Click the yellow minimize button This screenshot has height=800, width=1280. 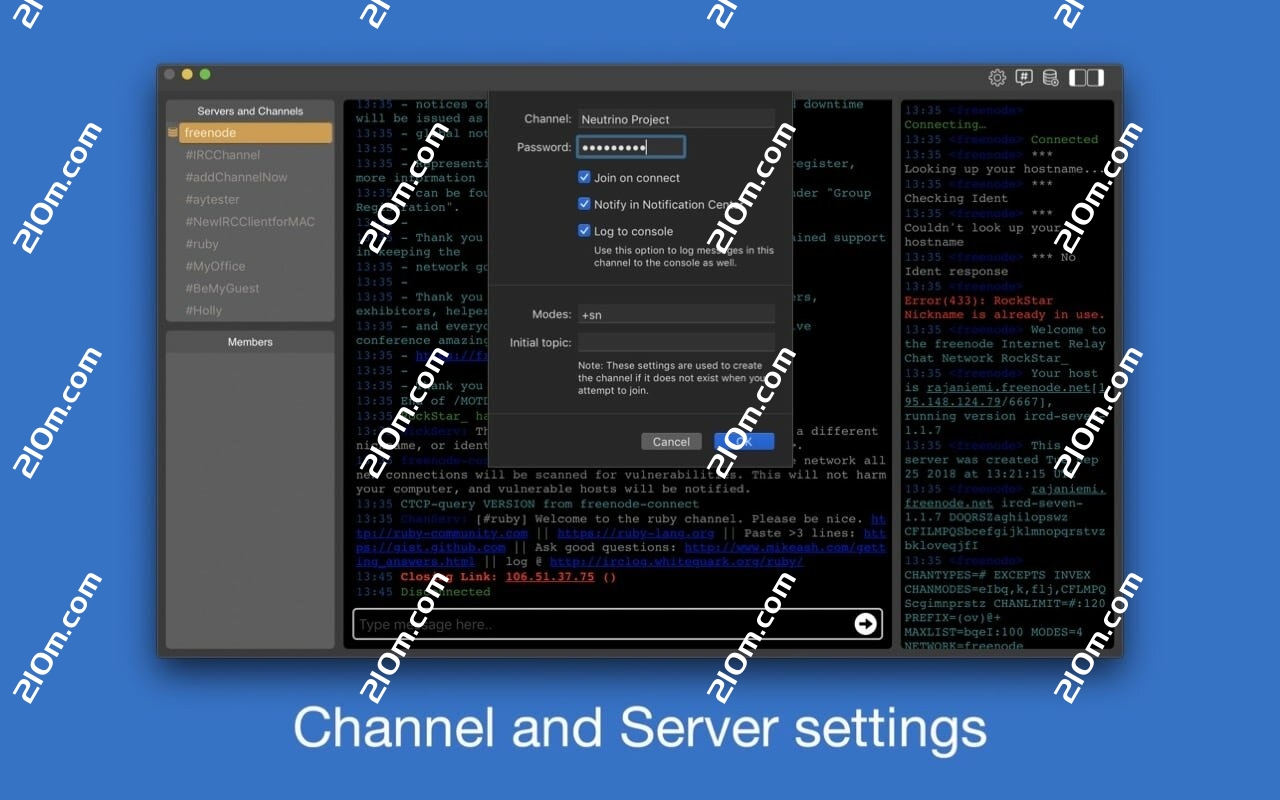click(187, 74)
